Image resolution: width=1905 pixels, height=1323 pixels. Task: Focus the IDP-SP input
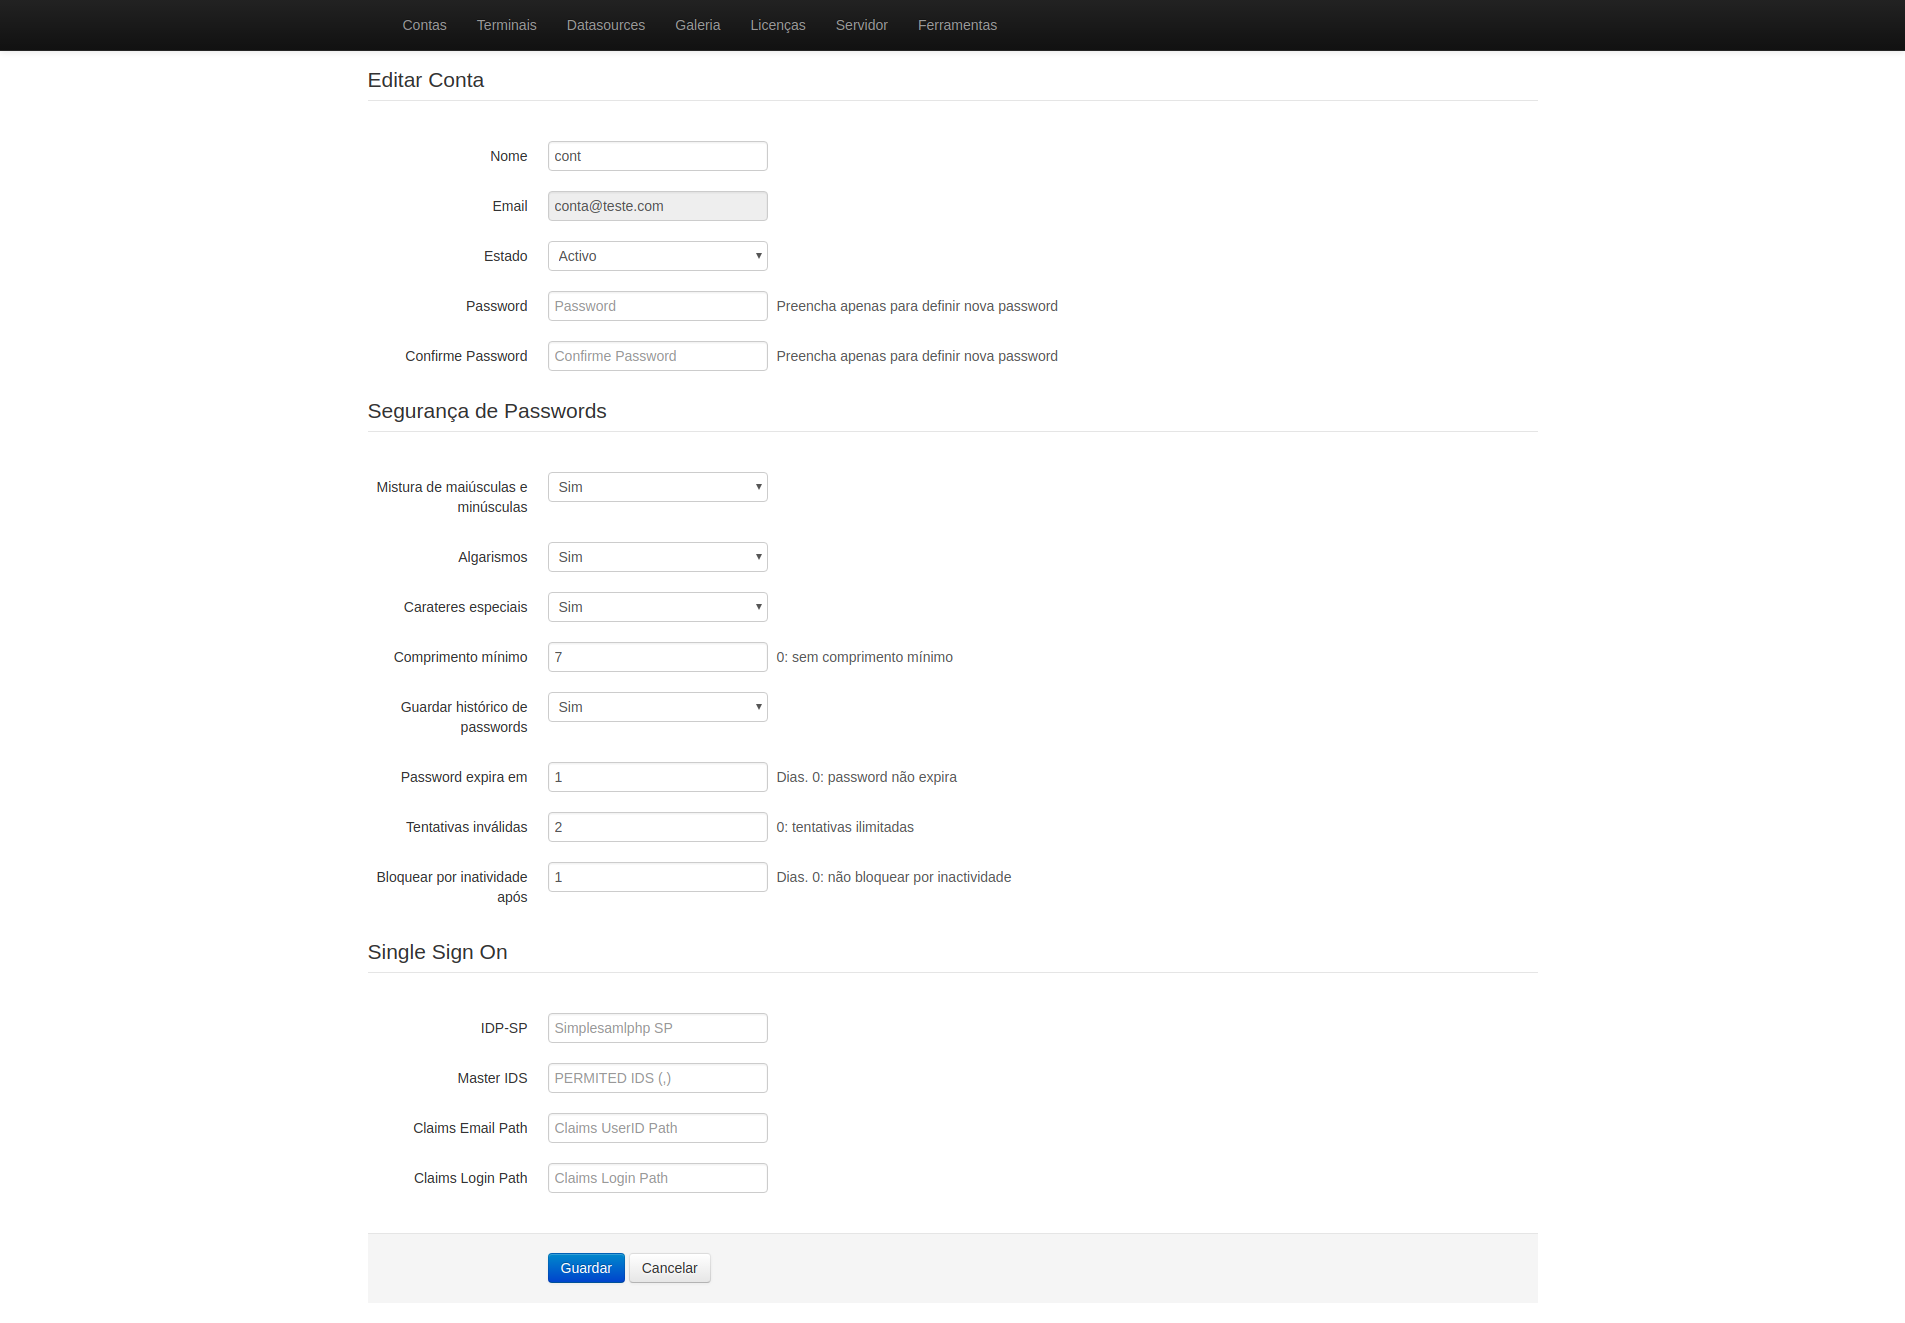(x=657, y=1028)
